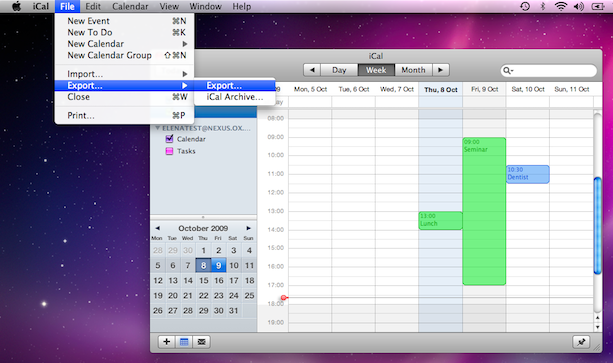Open the notifications envelope icon
The width and height of the screenshot is (613, 363).
coord(202,342)
